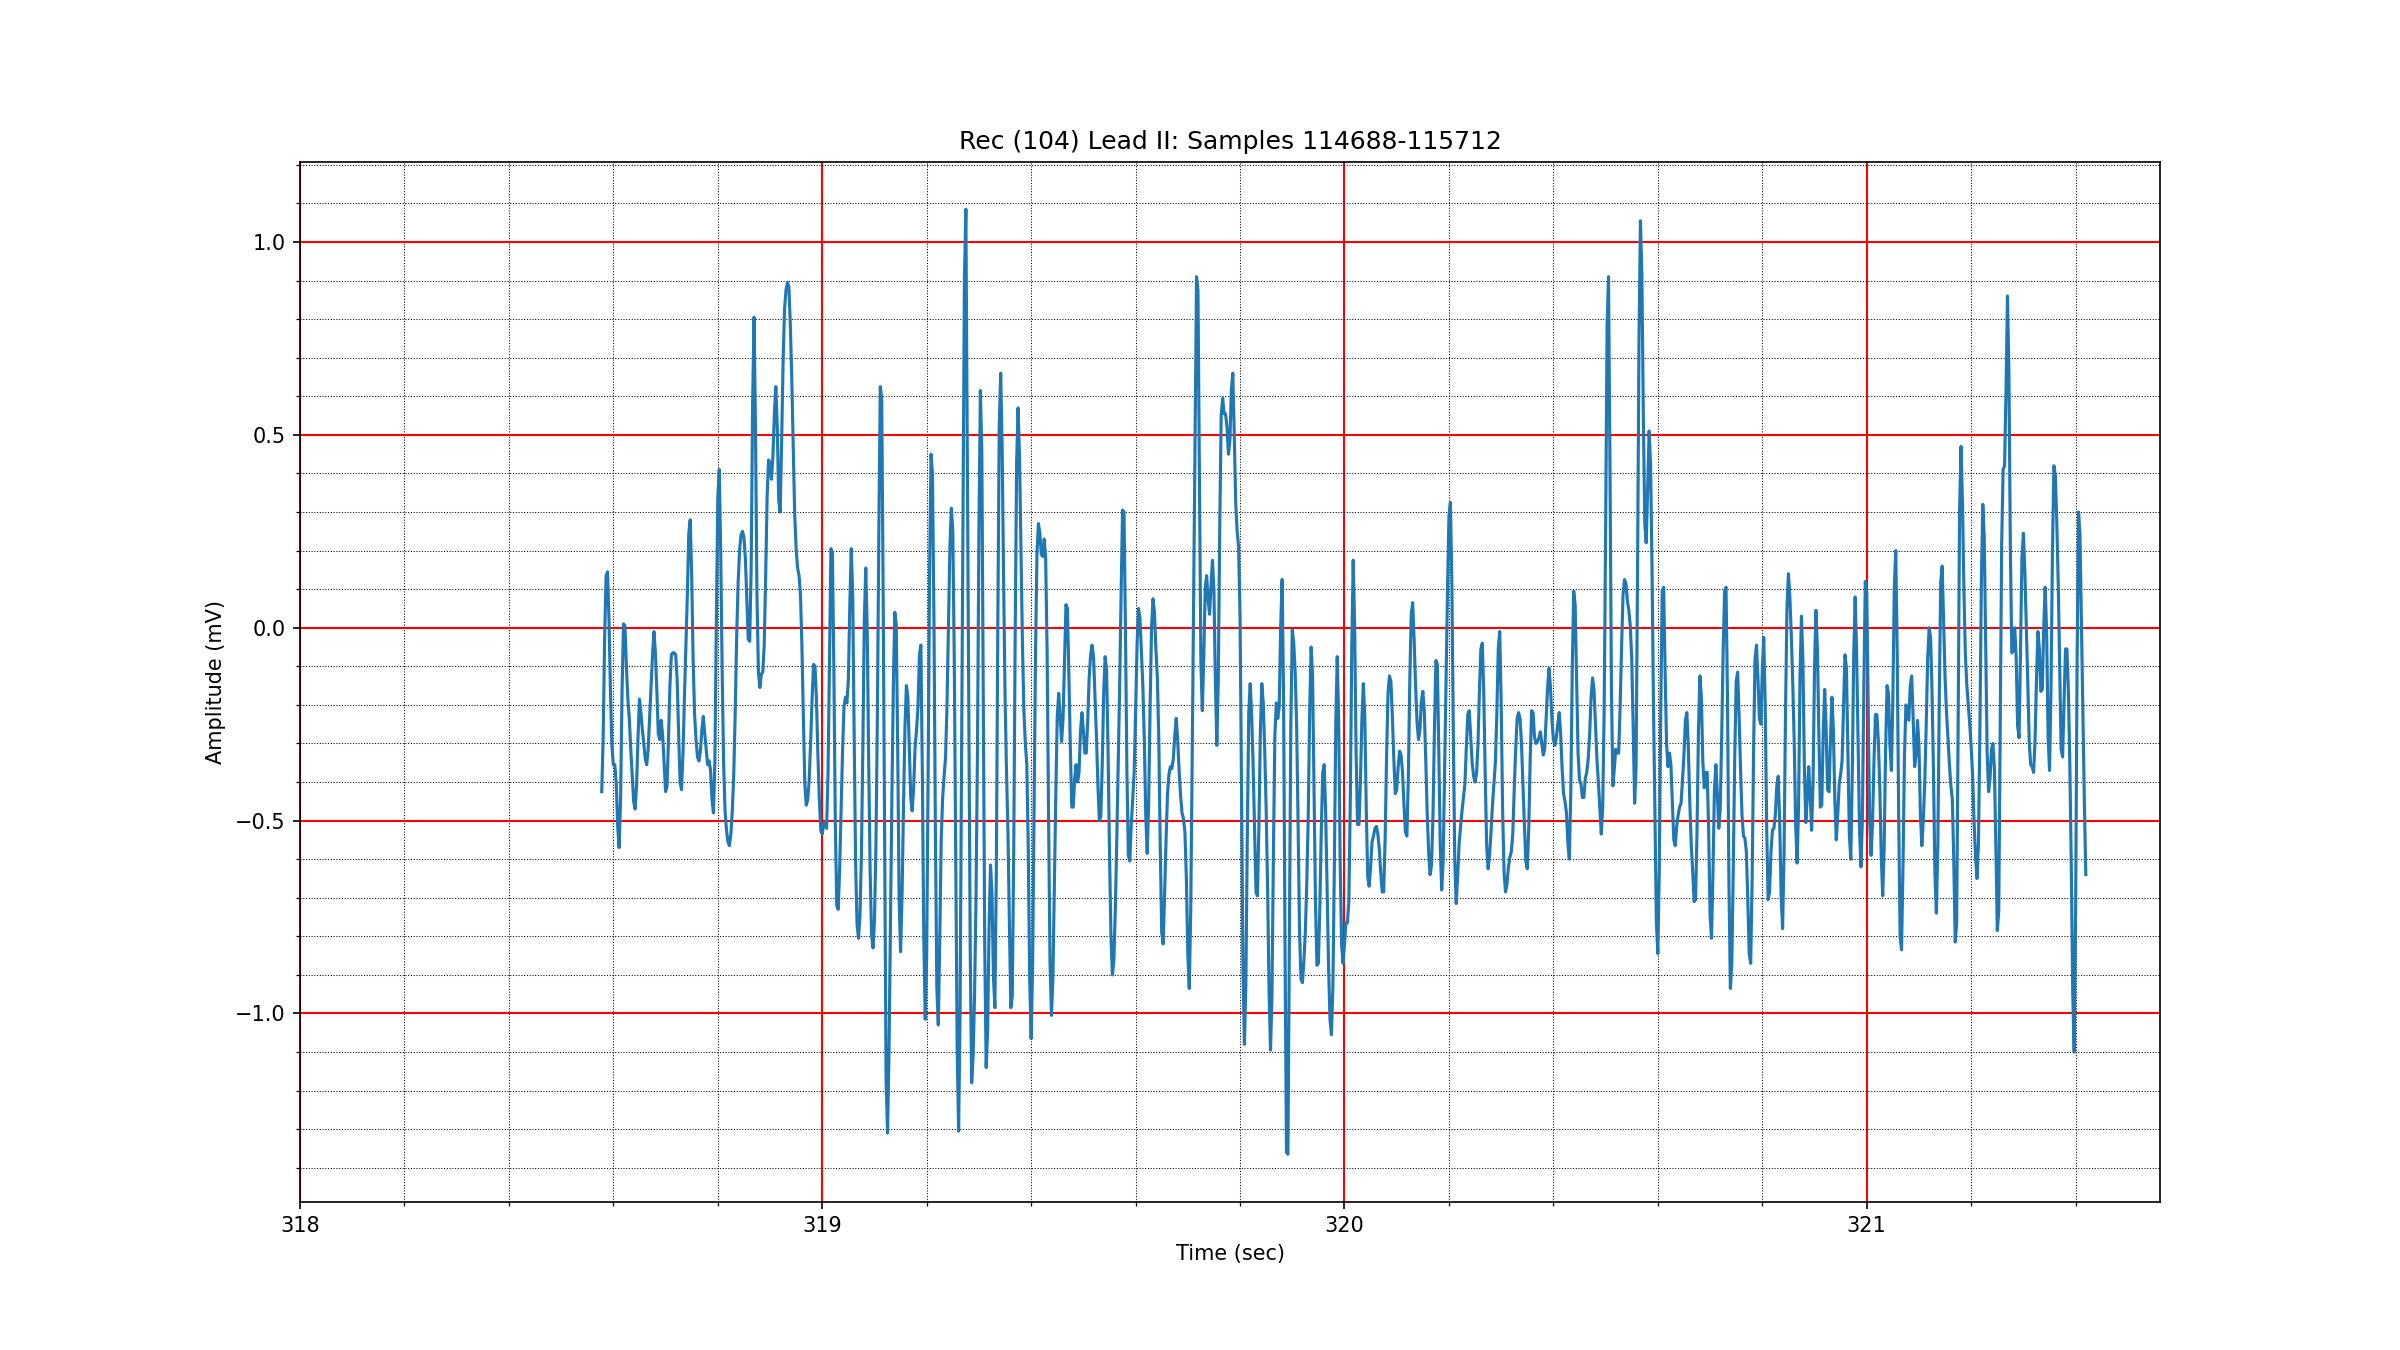Click the 'Amplitude (mV)' y-axis label
This screenshot has width=2400, height=1350.
214,682
